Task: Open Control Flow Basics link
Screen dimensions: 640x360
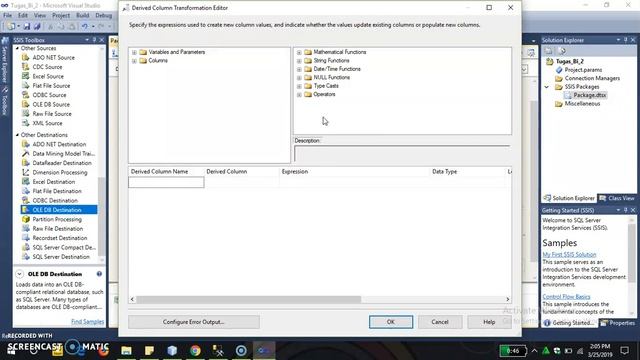Action: pos(566,297)
